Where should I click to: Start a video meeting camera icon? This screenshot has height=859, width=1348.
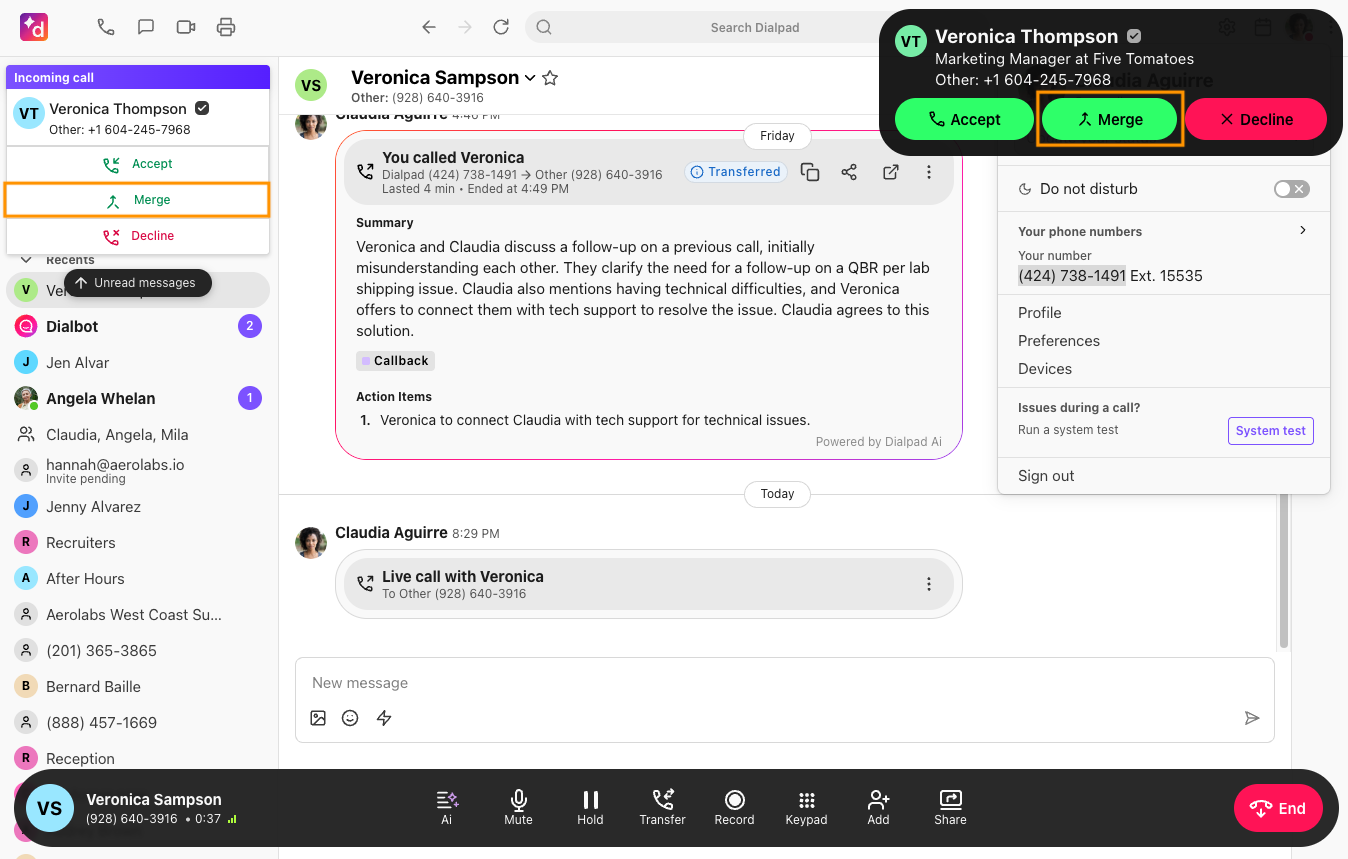(186, 27)
